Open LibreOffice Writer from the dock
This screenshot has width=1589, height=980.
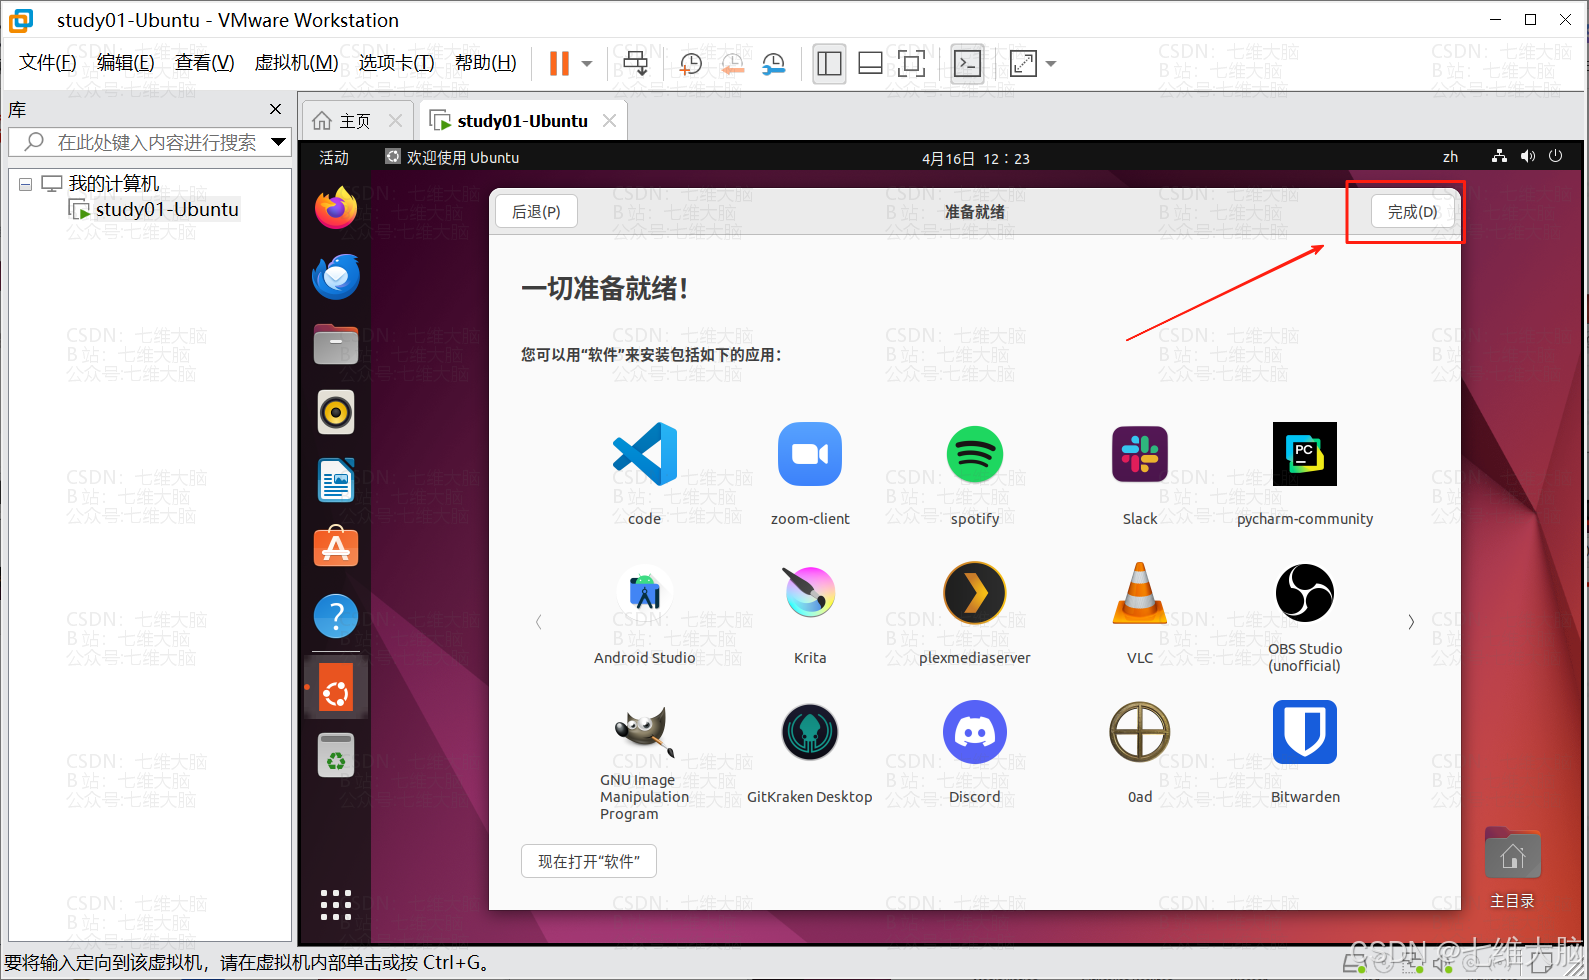[336, 480]
